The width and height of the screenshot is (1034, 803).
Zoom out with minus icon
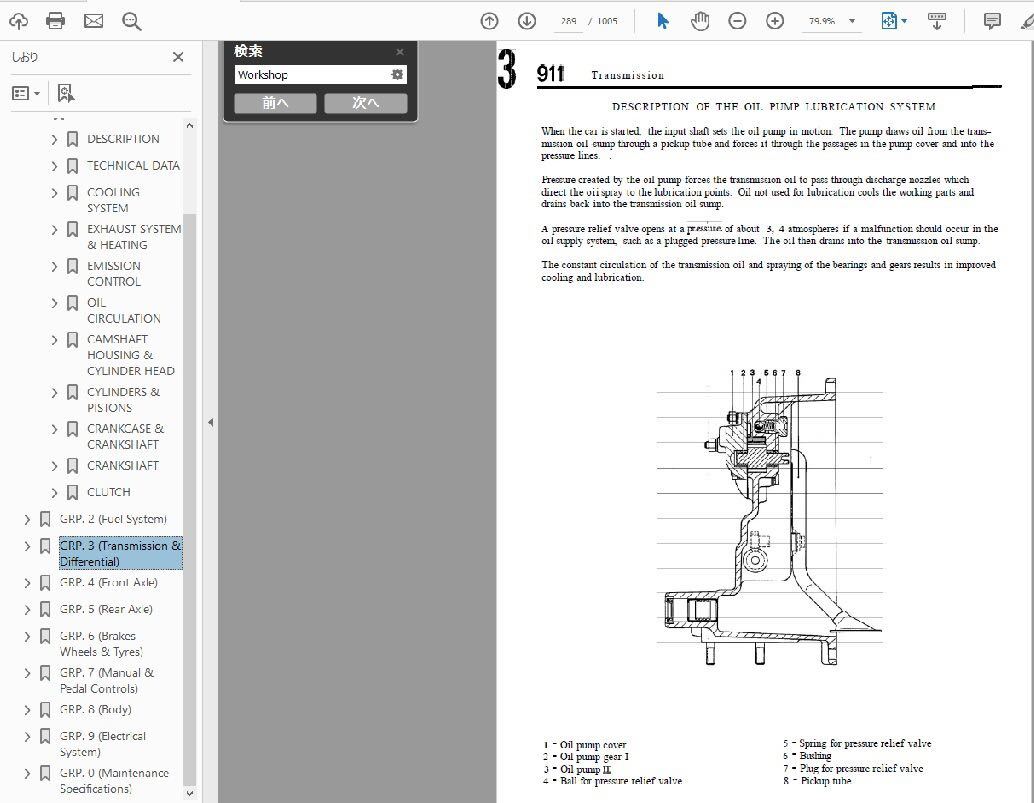click(x=737, y=22)
